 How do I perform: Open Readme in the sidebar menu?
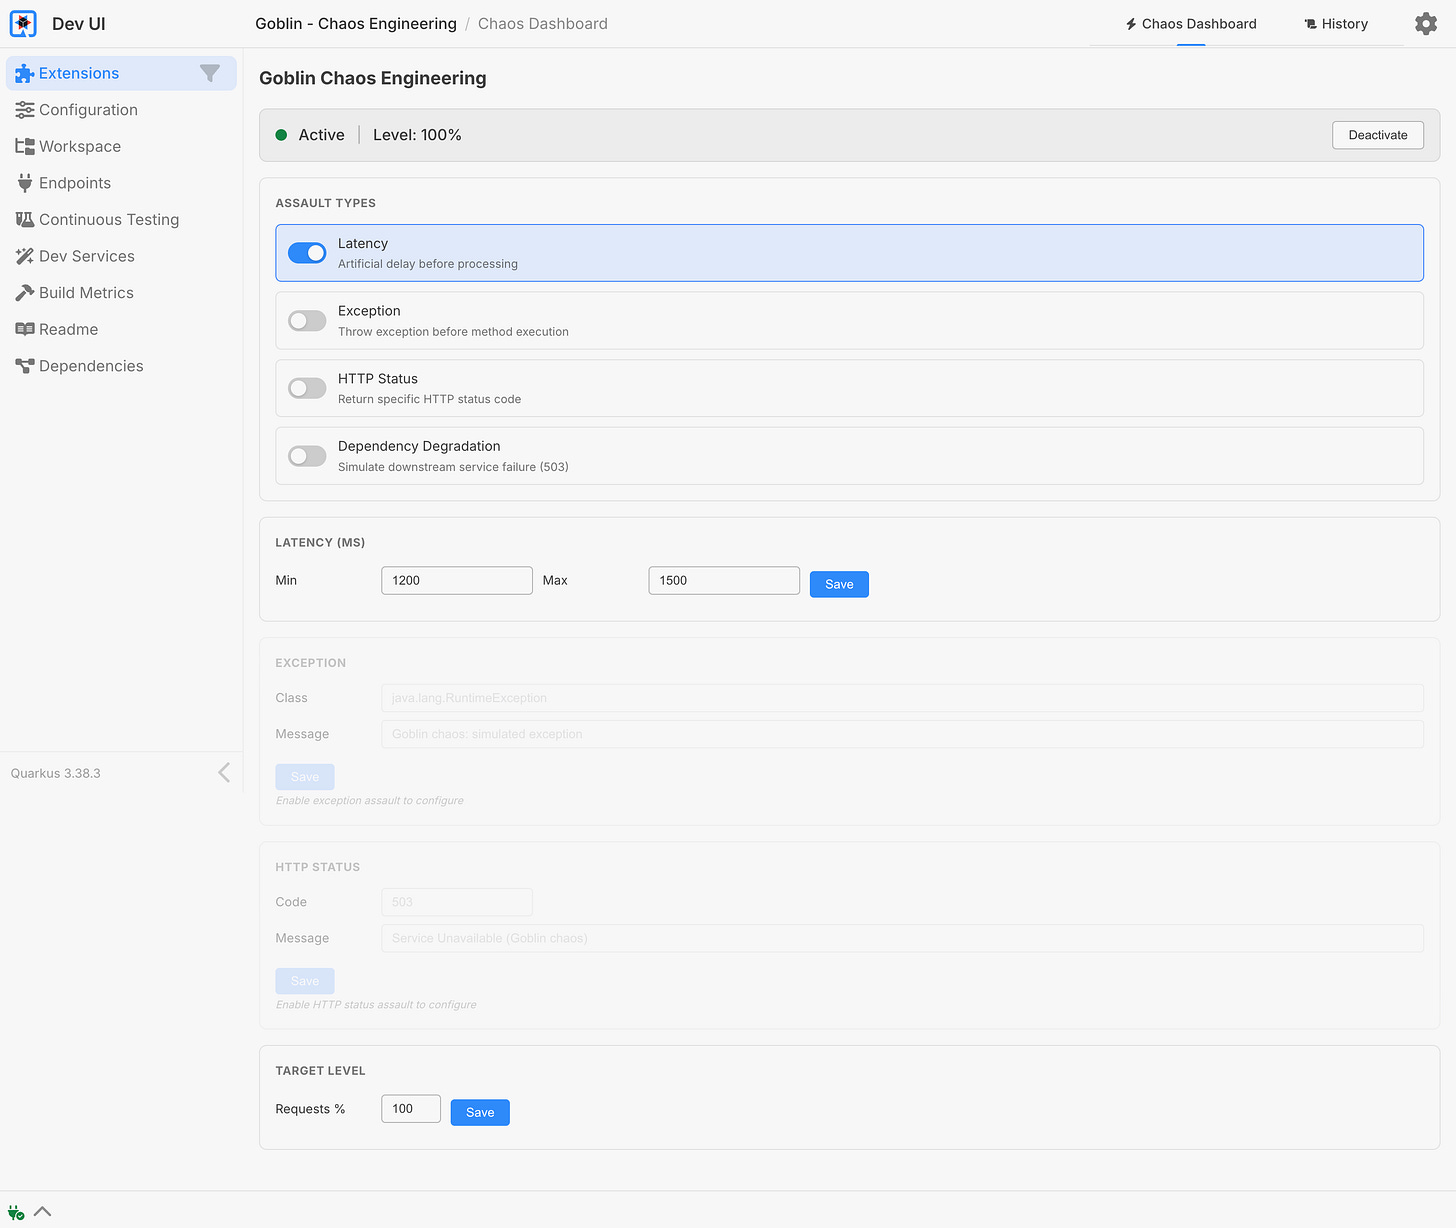121,329
